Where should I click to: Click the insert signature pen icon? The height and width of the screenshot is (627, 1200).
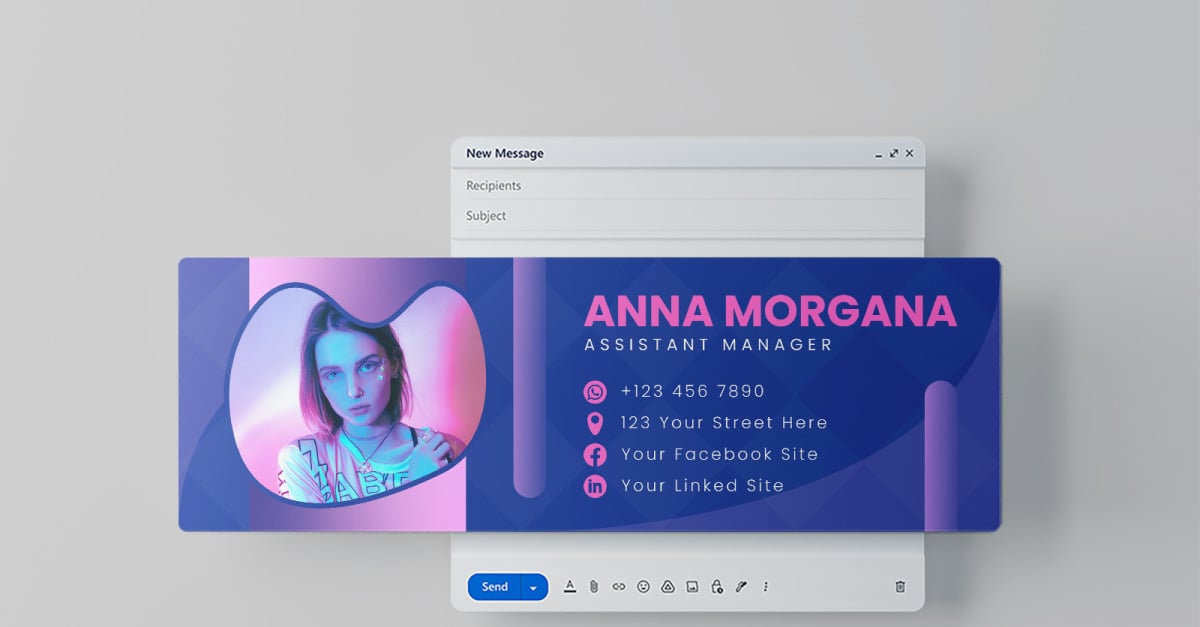[x=740, y=587]
